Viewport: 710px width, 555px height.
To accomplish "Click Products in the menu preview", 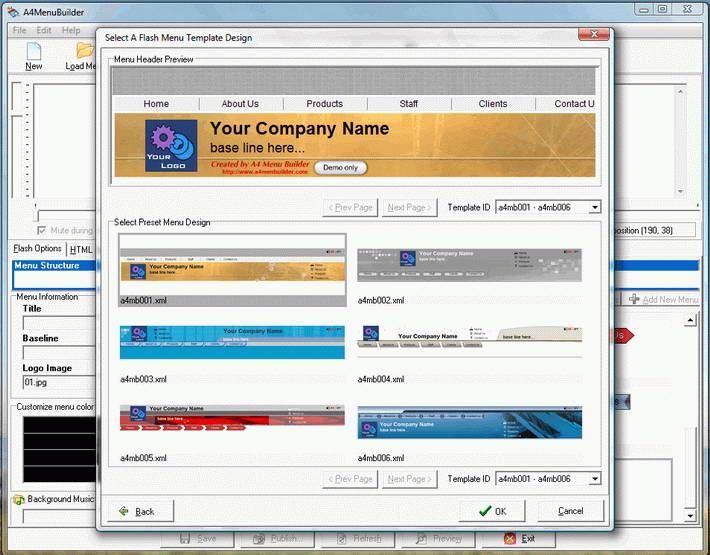I will pos(325,104).
